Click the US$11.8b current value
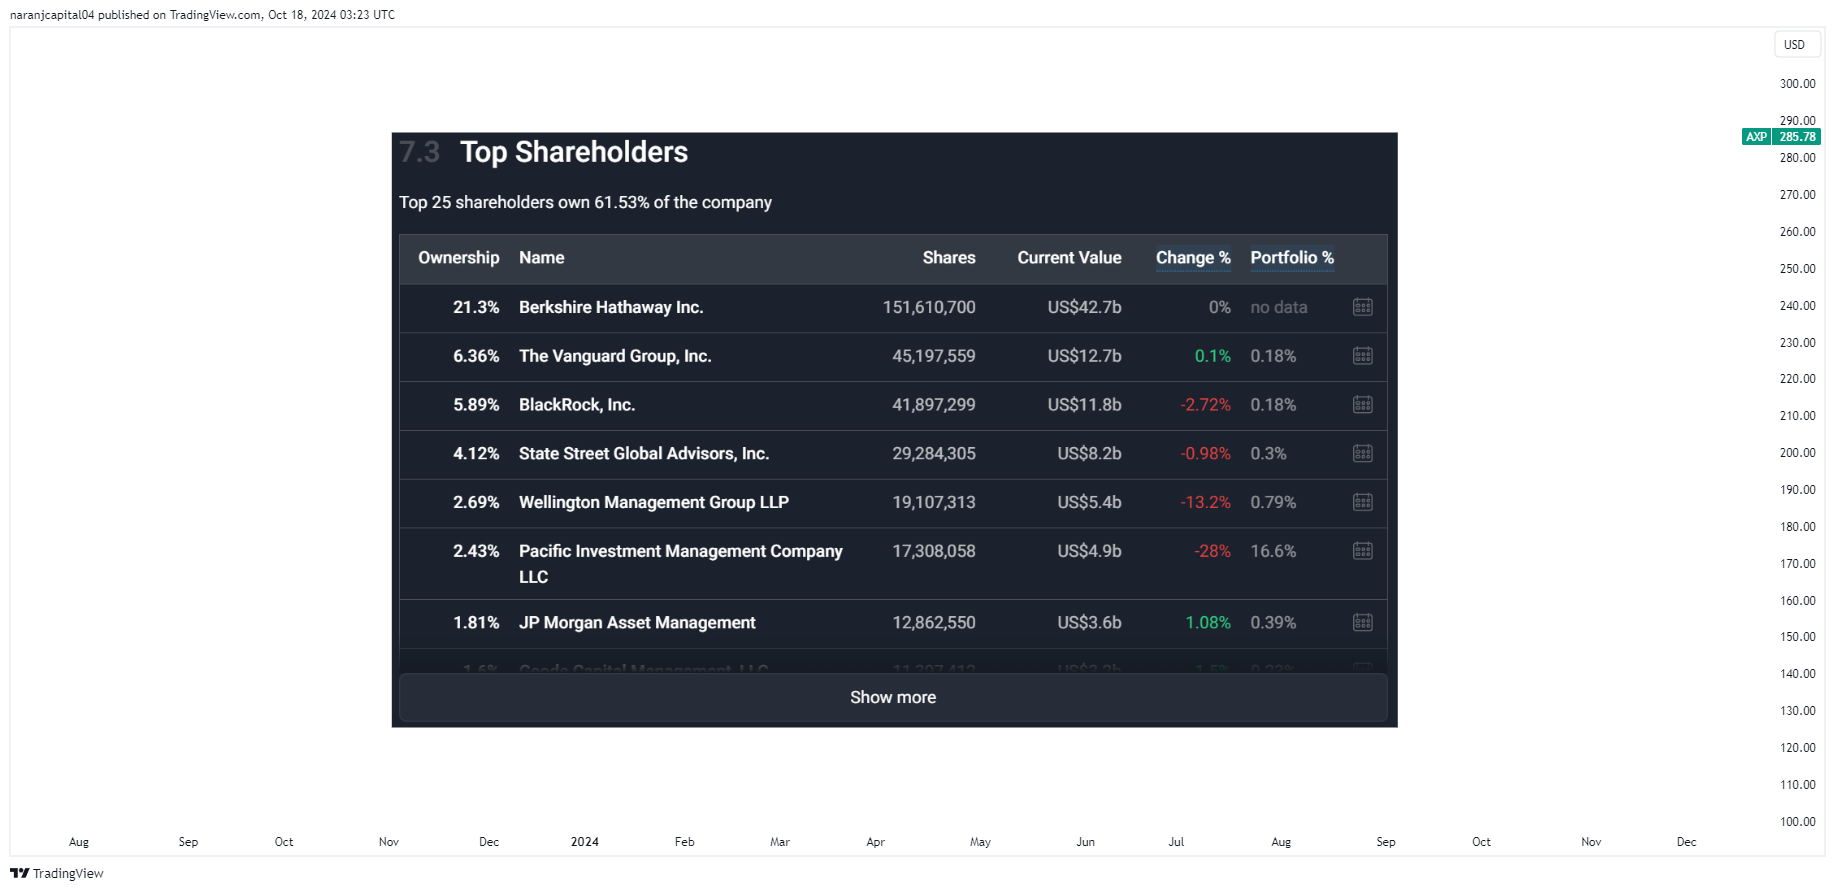The width and height of the screenshot is (1835, 891). [1084, 405]
